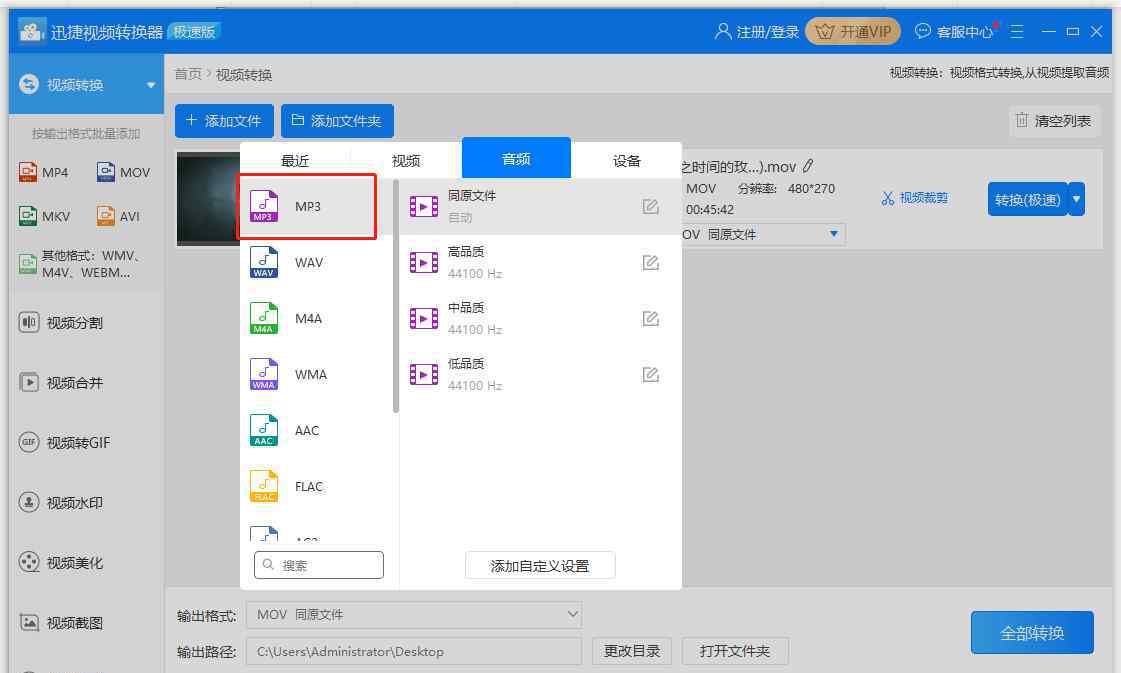This screenshot has width=1121, height=673.
Task: Open 视频美化 beautify tool
Action: pyautogui.click(x=61, y=563)
